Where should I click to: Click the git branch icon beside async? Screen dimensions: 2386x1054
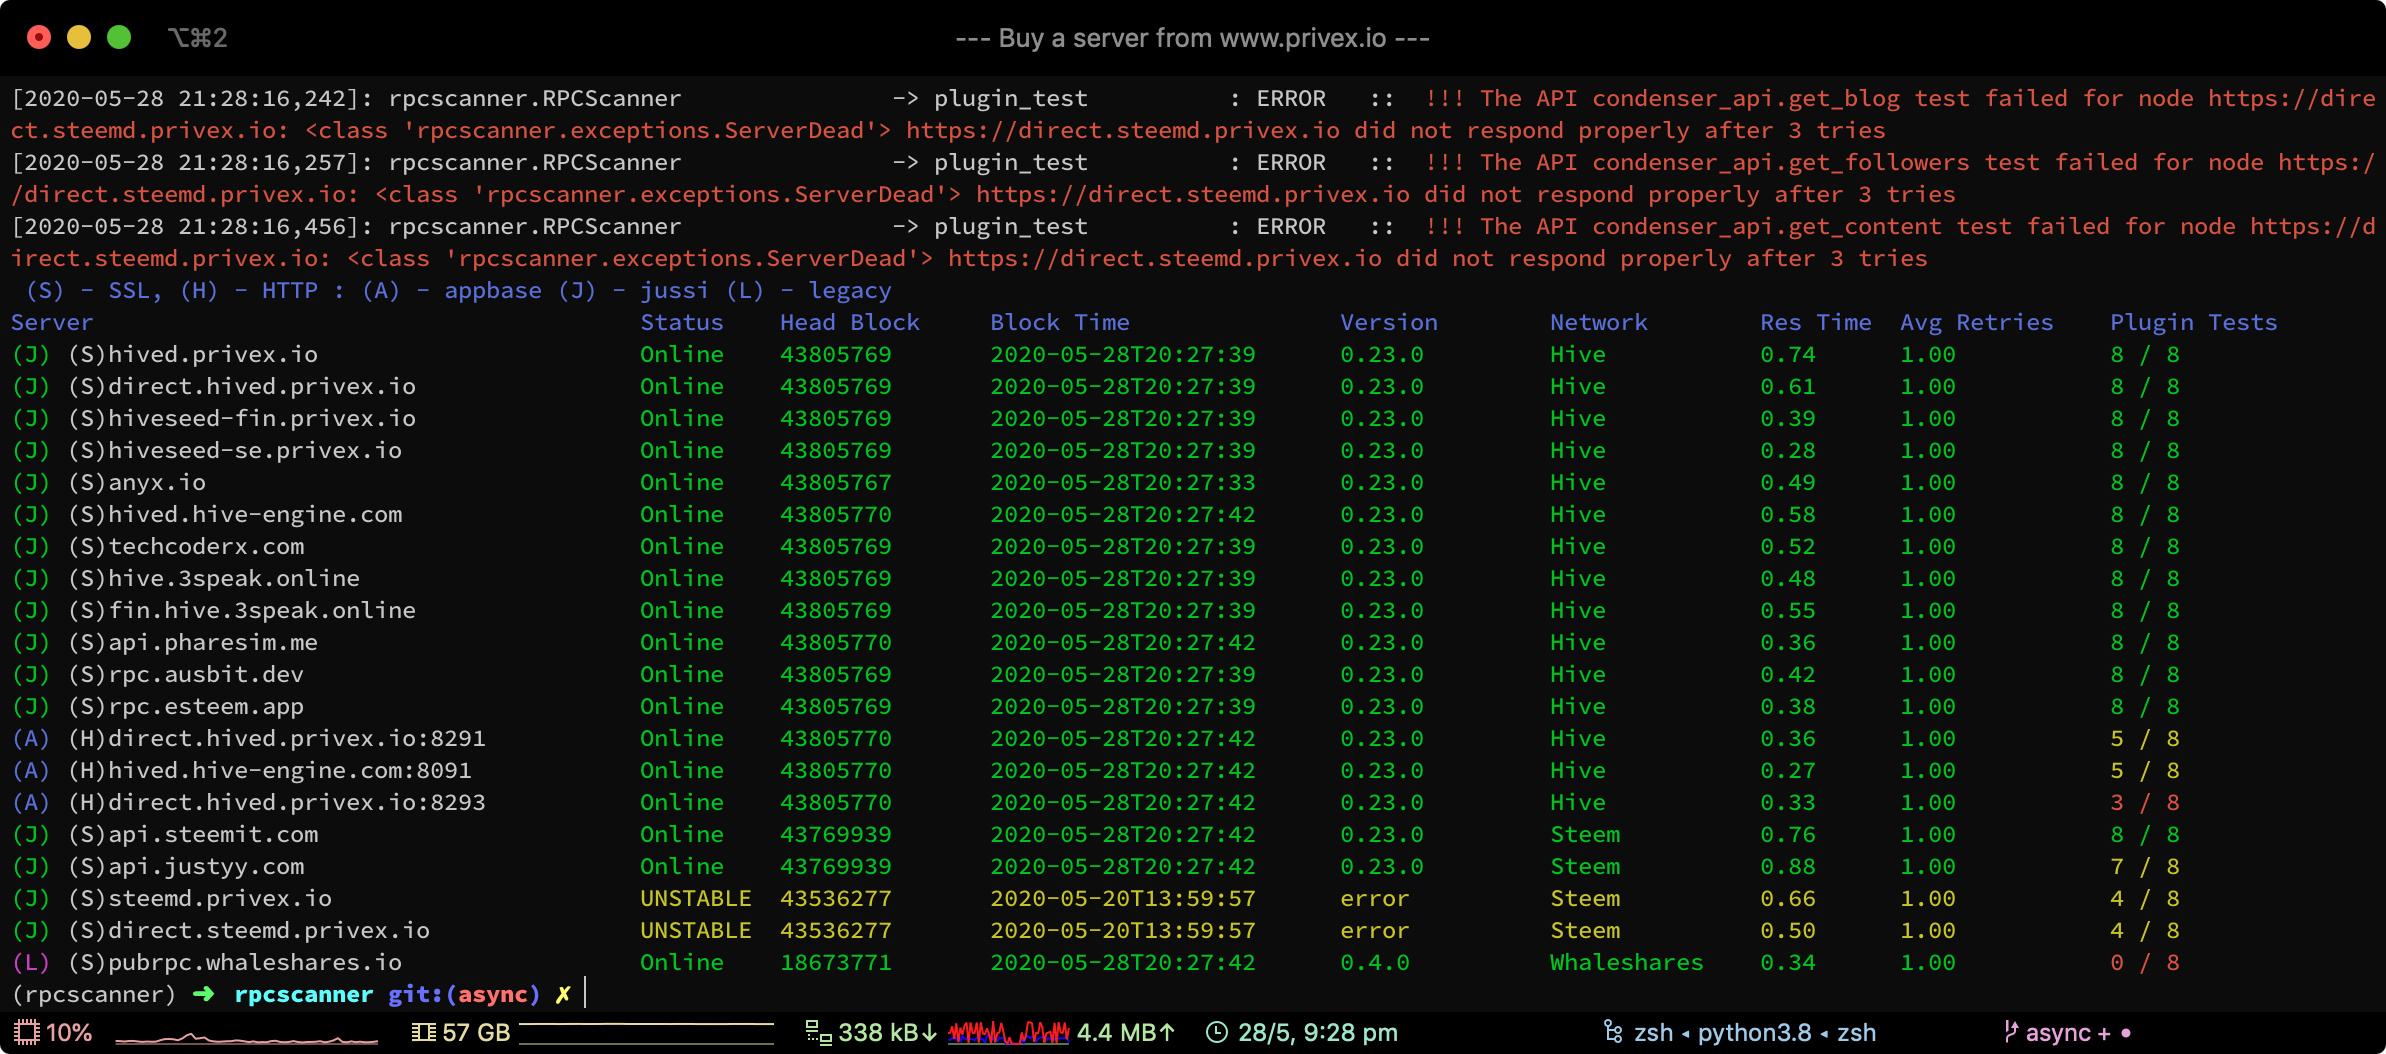(x=2010, y=1032)
